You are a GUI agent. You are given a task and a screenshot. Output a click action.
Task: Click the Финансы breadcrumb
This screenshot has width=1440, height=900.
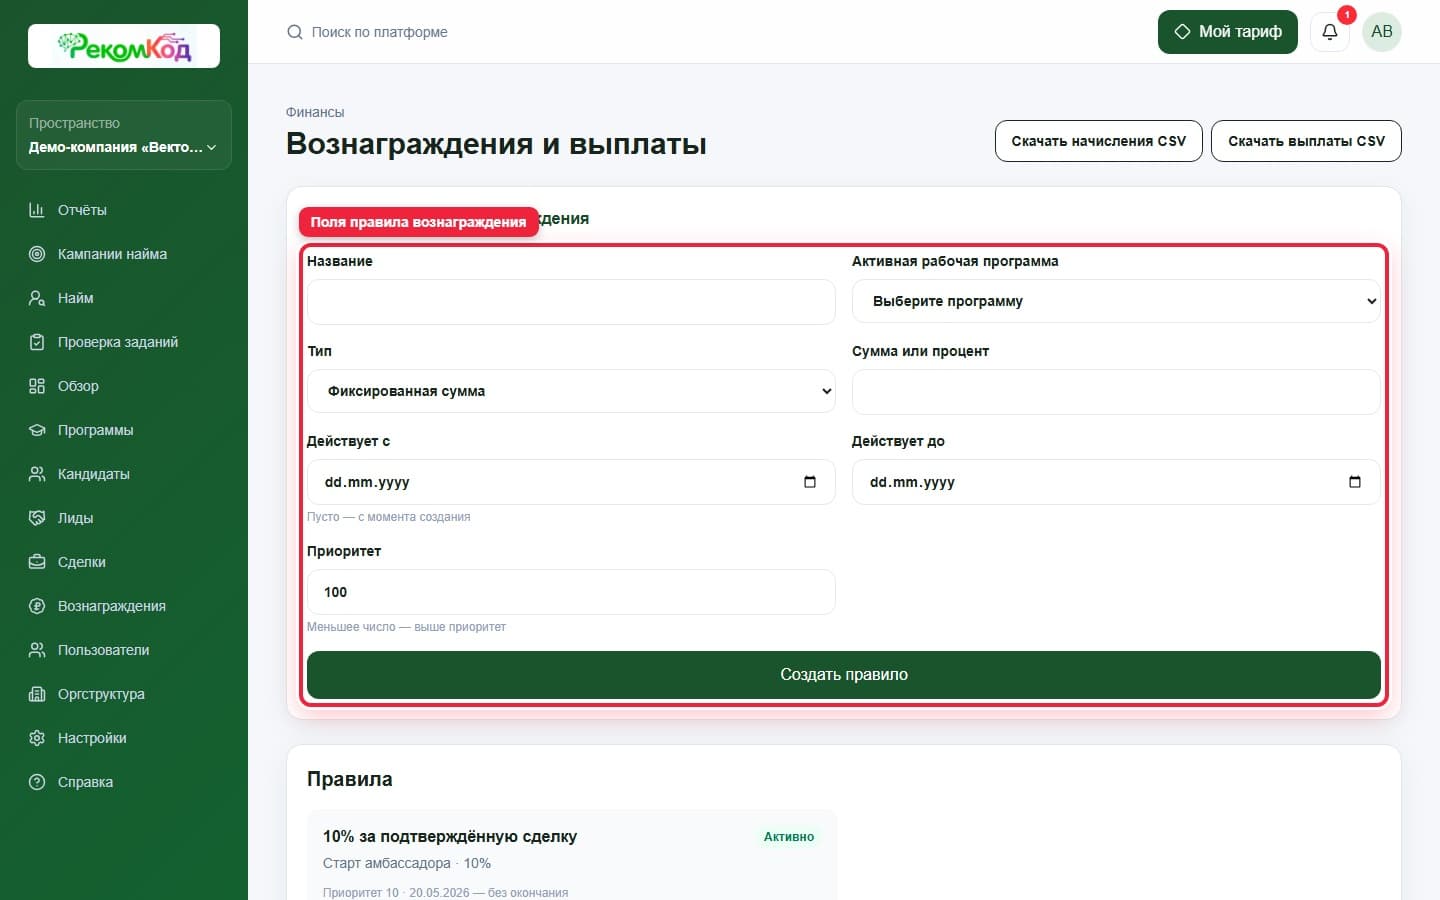[x=315, y=112]
